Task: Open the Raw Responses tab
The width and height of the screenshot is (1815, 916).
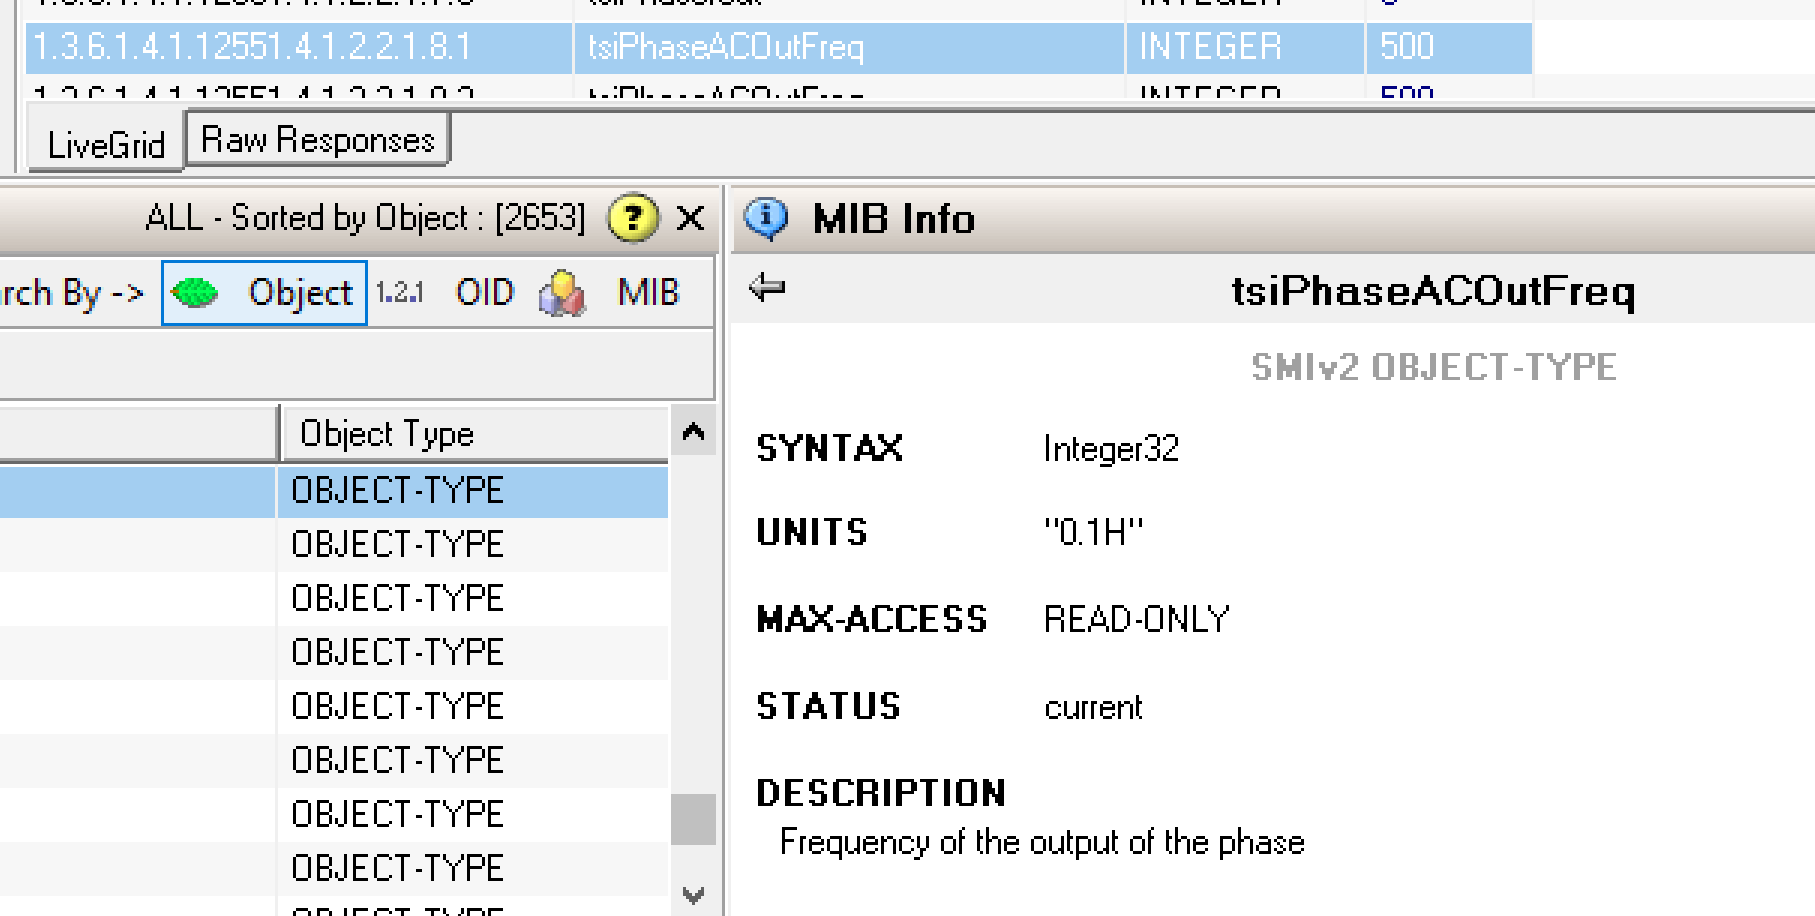Action: pos(318,140)
